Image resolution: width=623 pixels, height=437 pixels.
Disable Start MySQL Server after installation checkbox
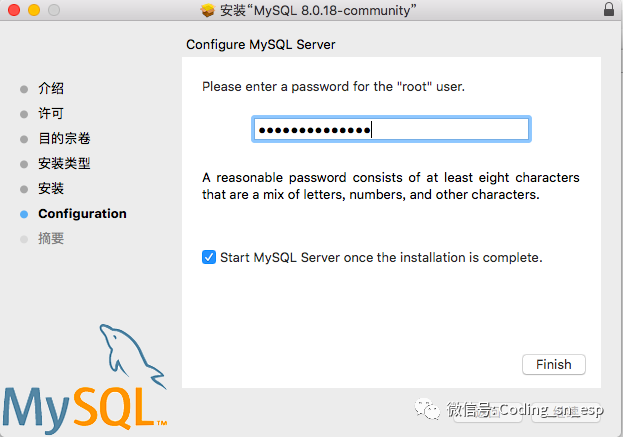click(209, 257)
